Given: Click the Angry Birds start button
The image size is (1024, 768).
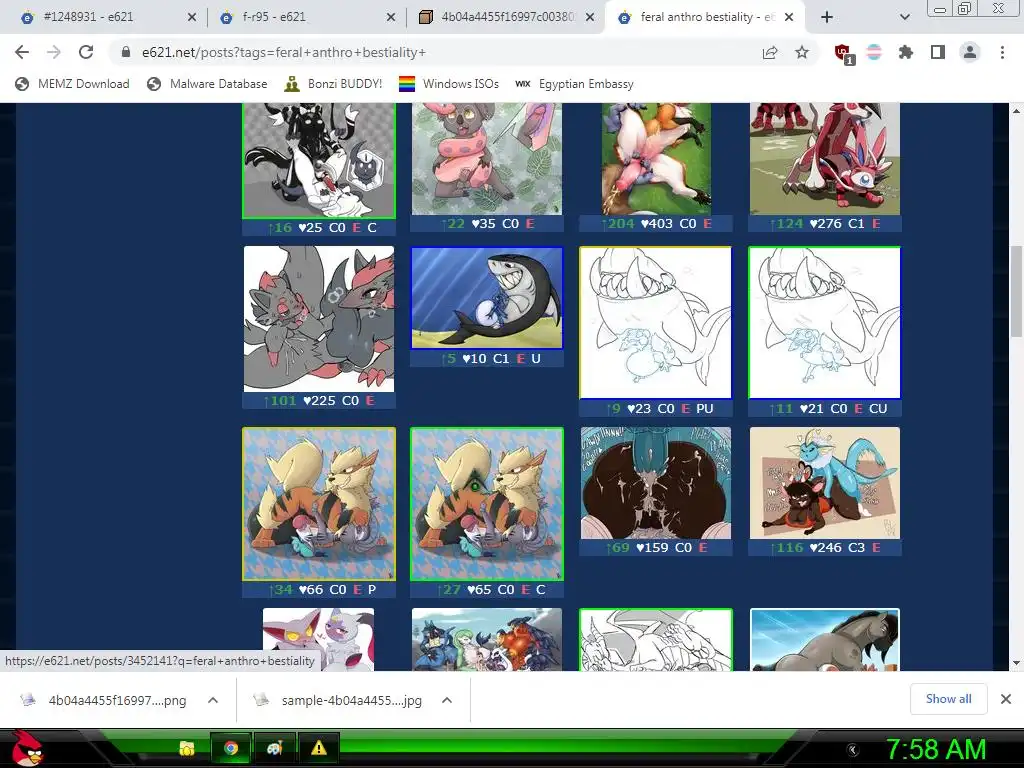Looking at the screenshot, I should 28,748.
